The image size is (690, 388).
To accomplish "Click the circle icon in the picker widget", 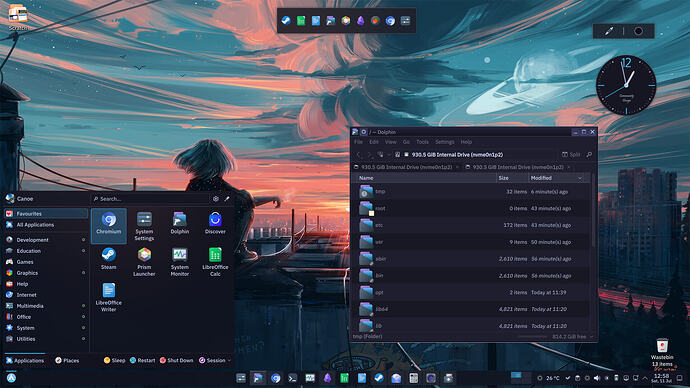I will (638, 31).
